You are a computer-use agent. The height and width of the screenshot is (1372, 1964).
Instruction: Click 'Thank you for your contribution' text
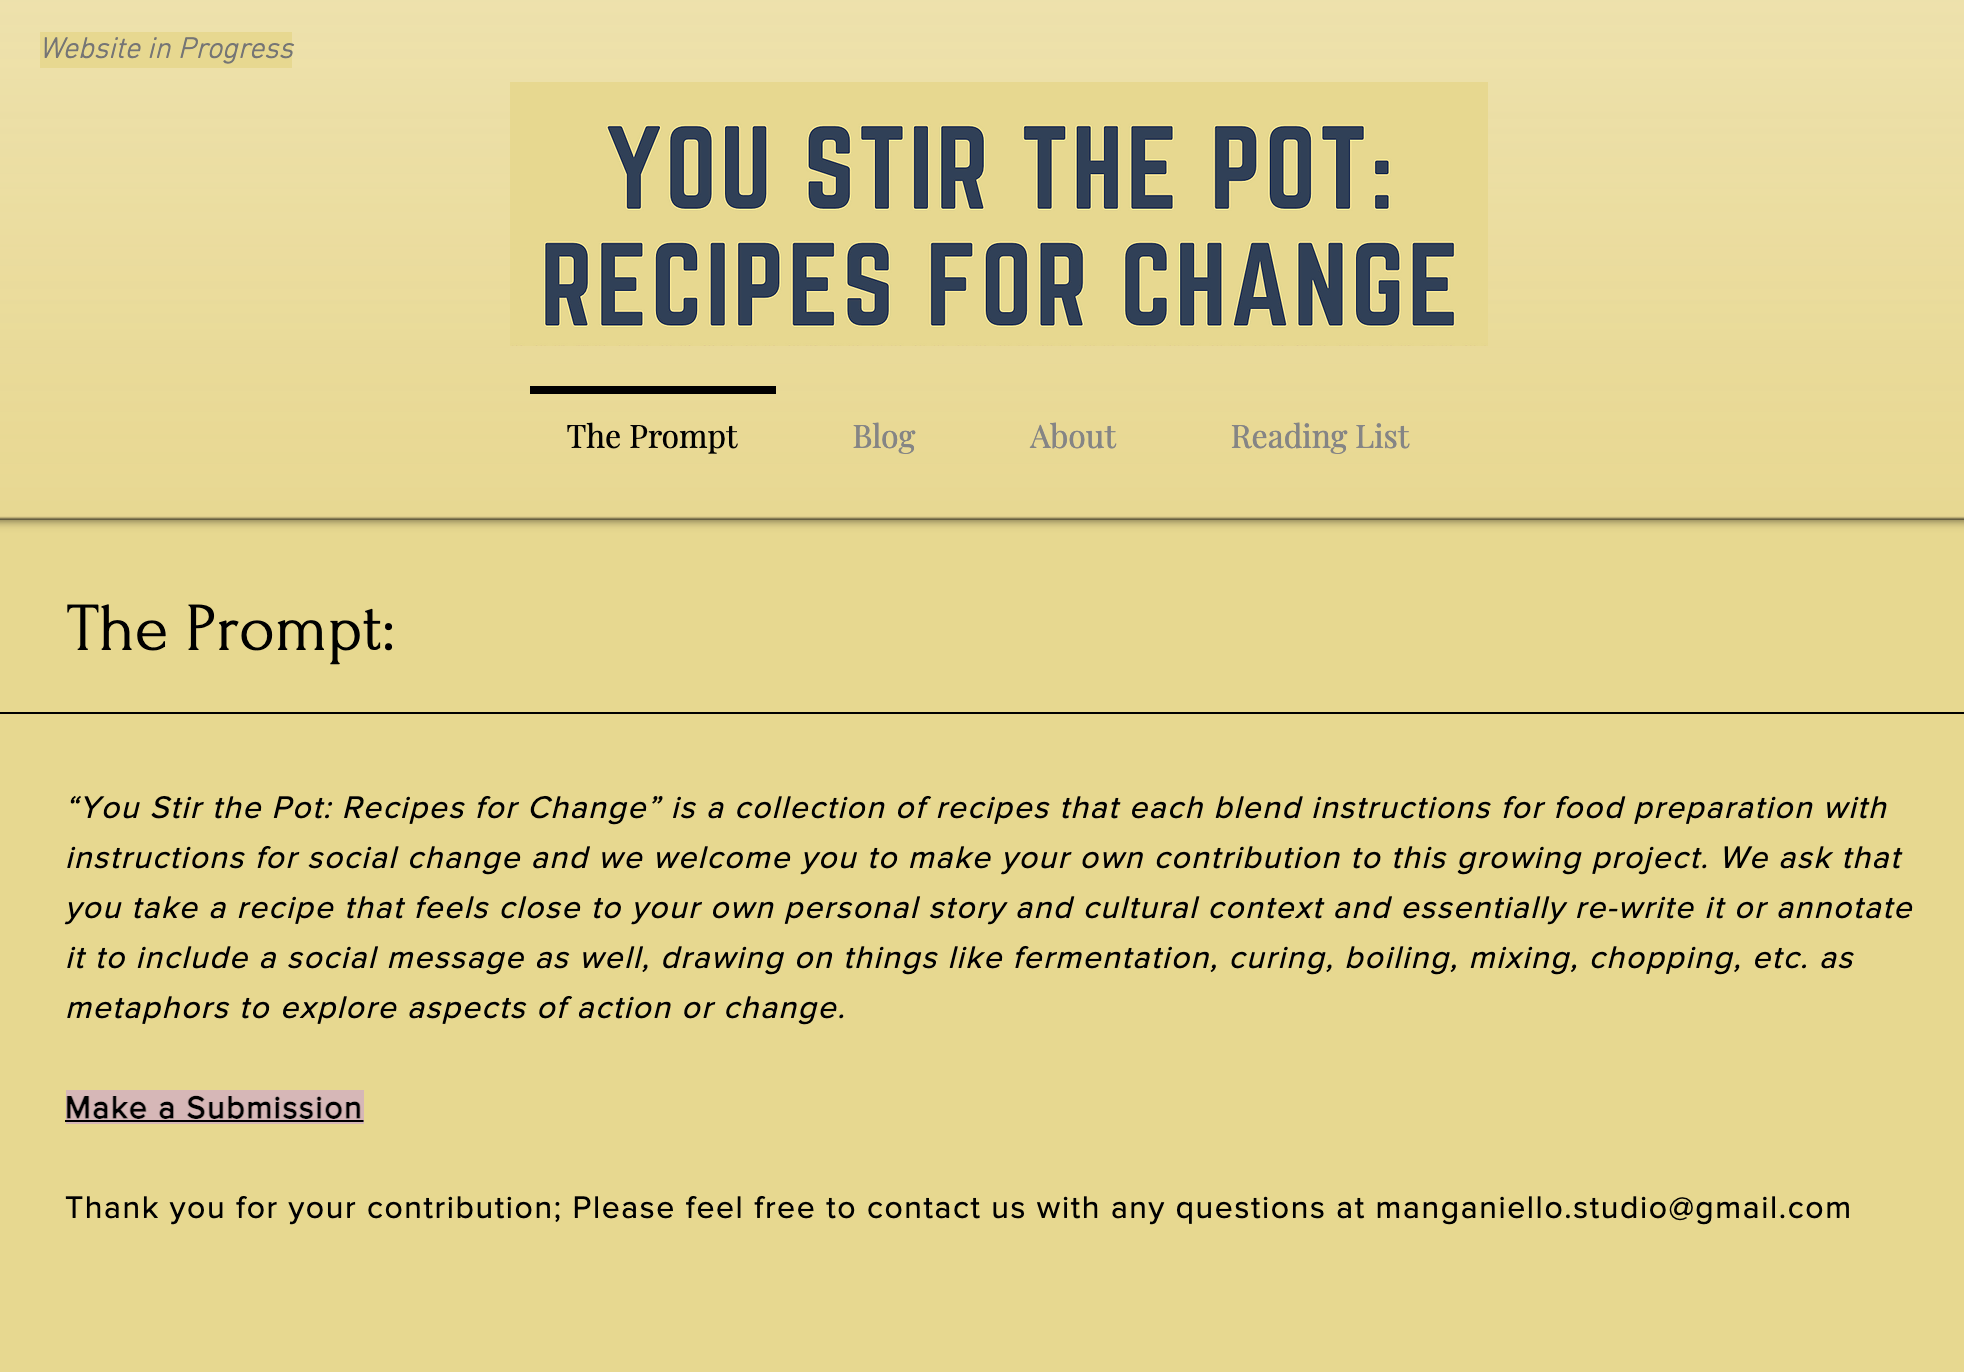[x=310, y=1208]
